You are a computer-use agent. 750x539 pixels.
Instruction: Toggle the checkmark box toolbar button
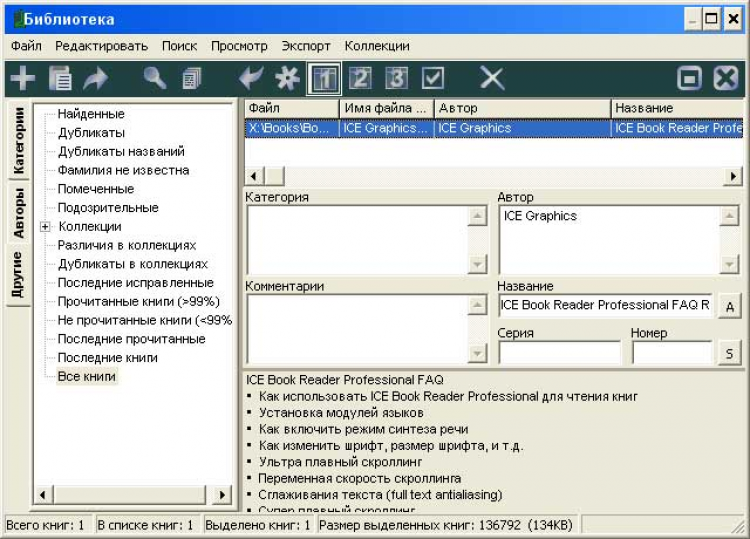[x=433, y=78]
